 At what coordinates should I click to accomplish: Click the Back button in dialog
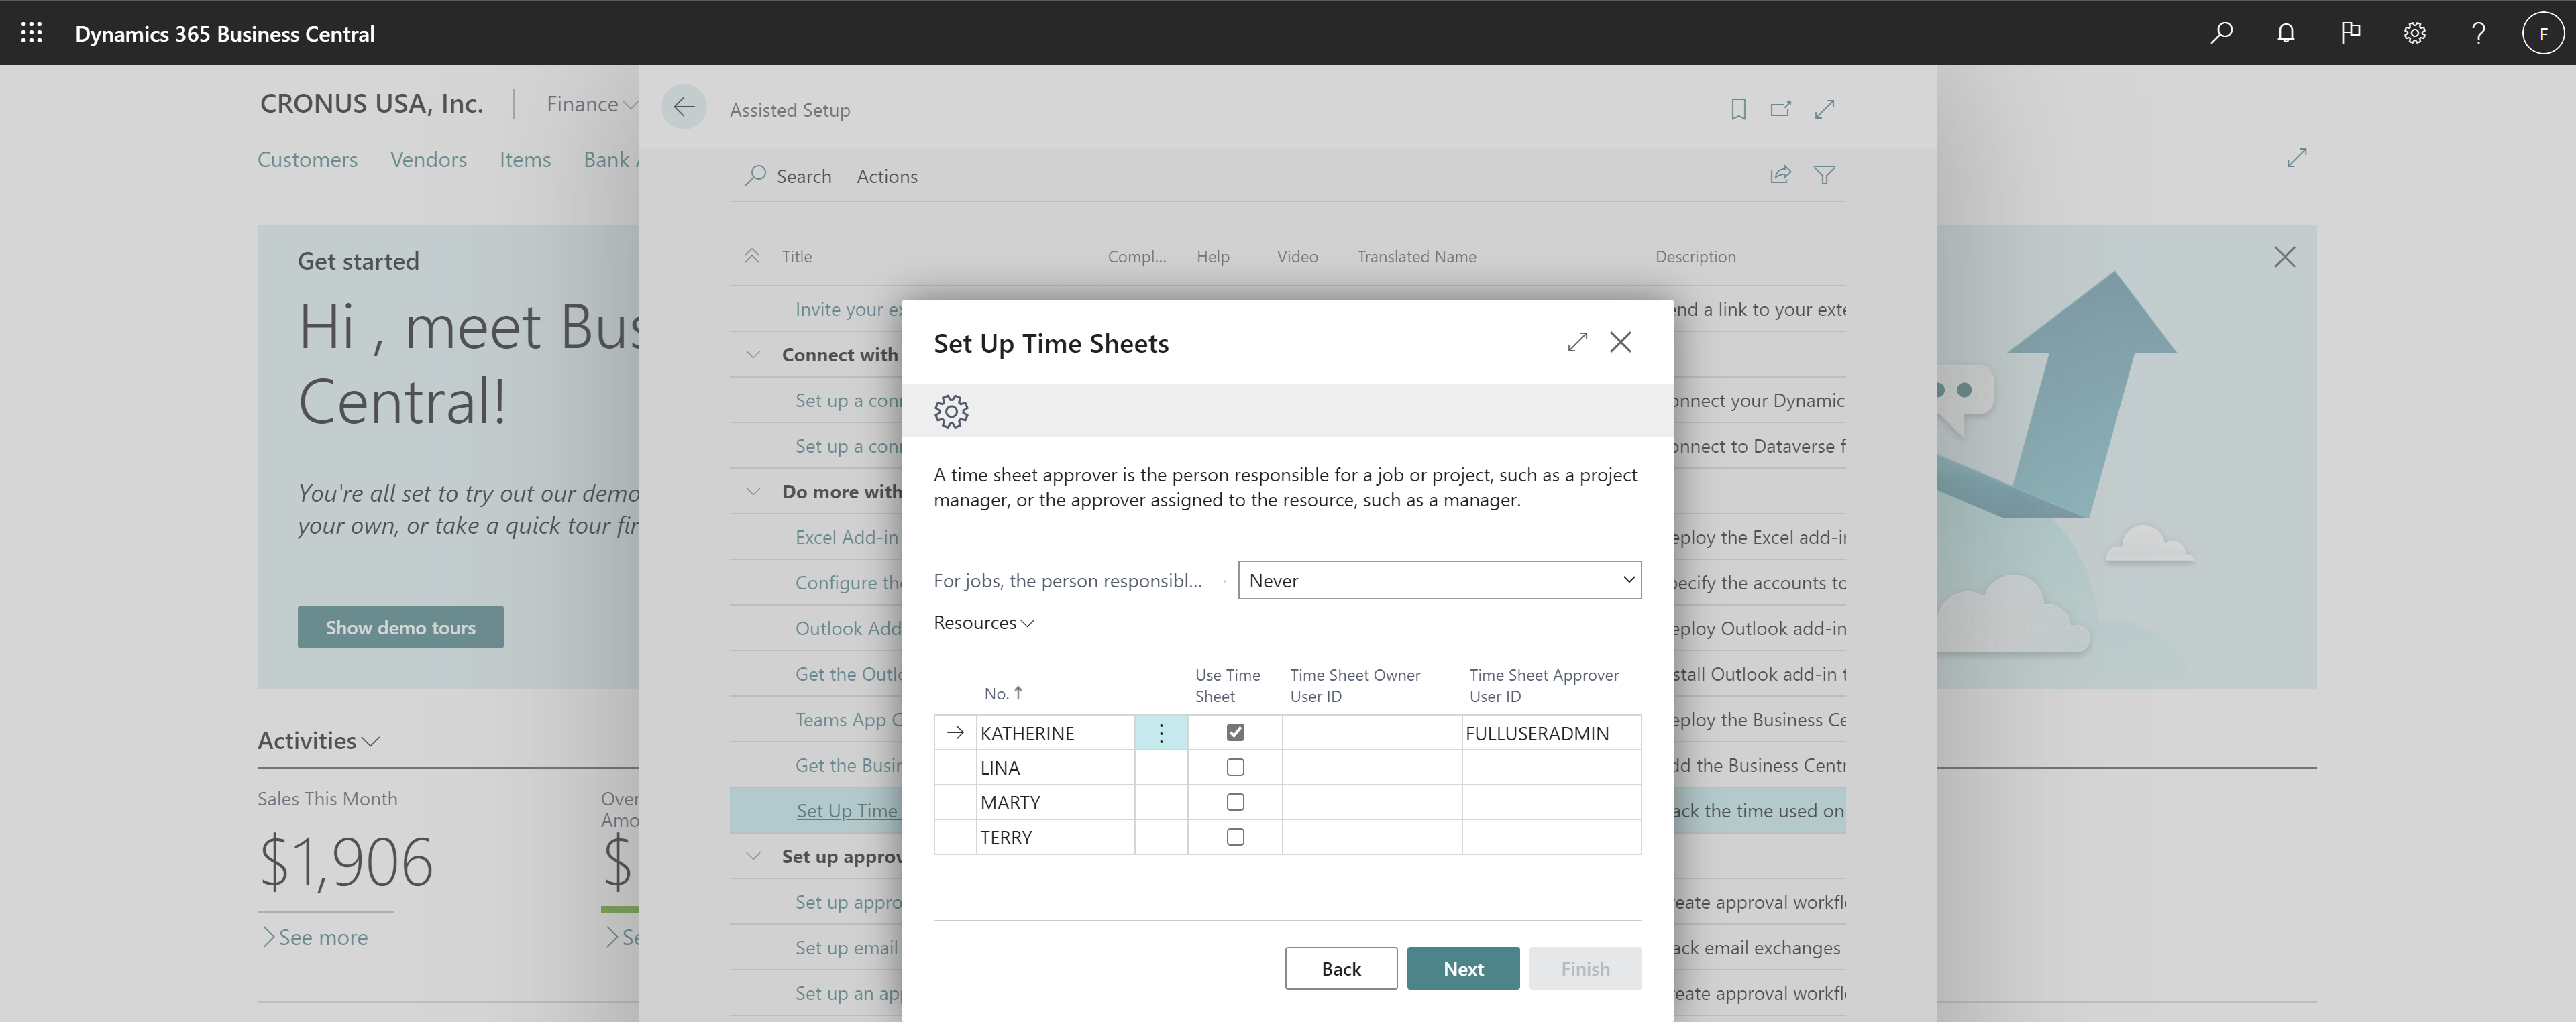pyautogui.click(x=1340, y=968)
